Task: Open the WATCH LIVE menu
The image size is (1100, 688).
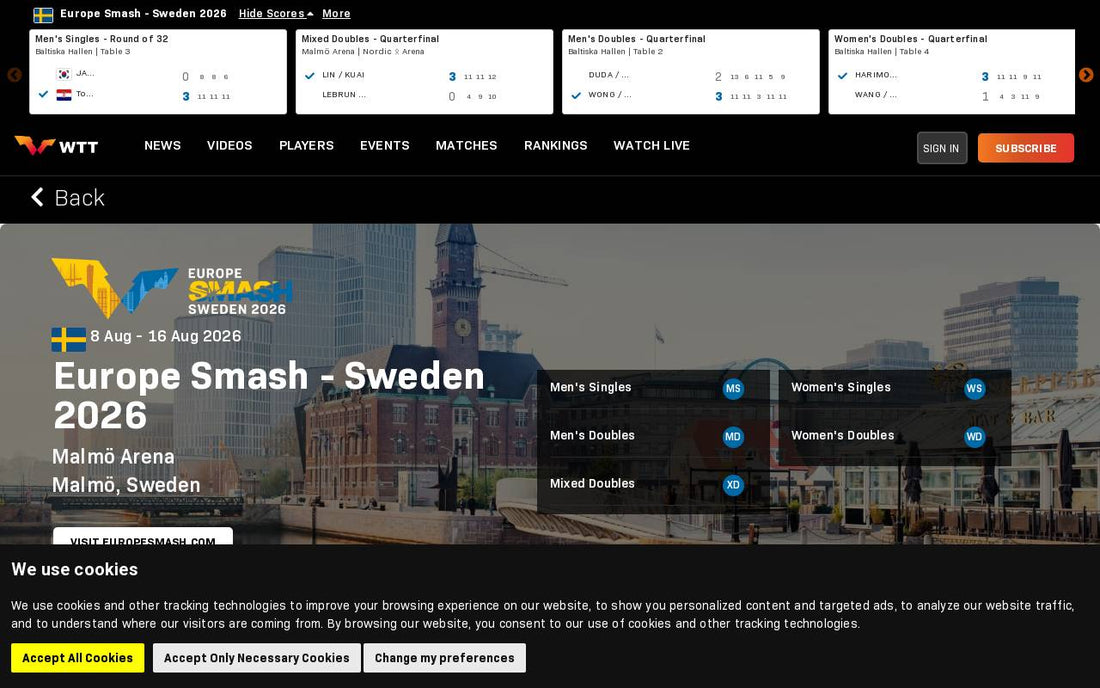Action: [x=652, y=145]
